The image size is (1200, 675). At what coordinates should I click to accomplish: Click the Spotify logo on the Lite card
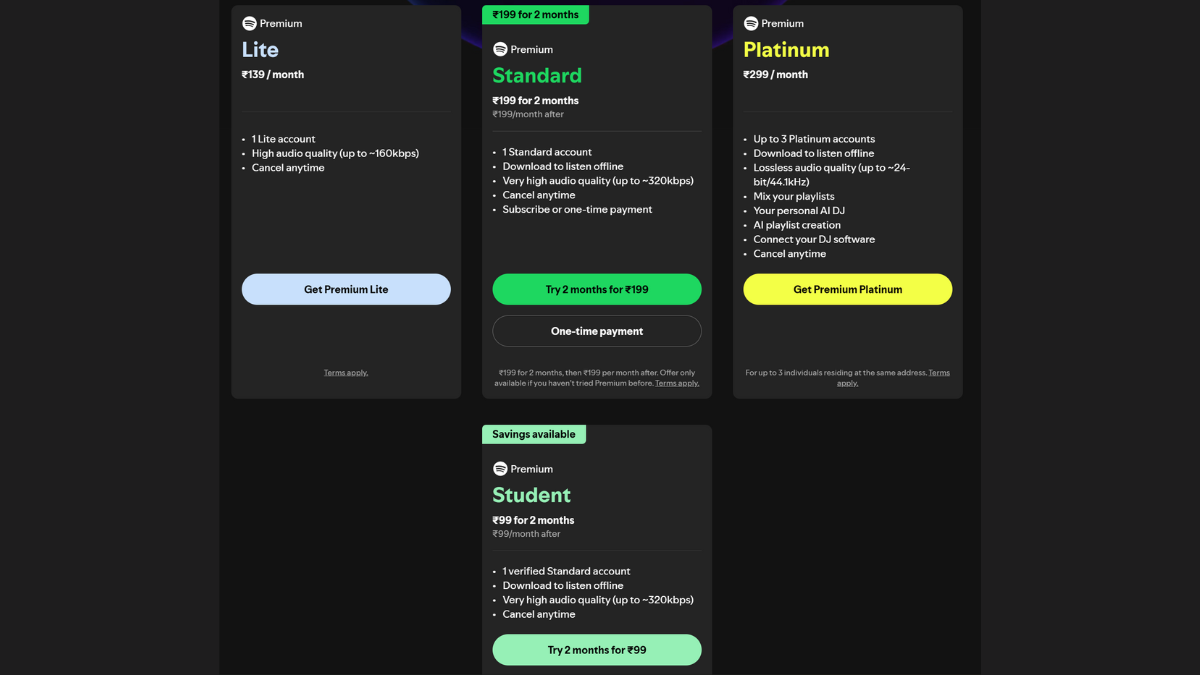(248, 22)
